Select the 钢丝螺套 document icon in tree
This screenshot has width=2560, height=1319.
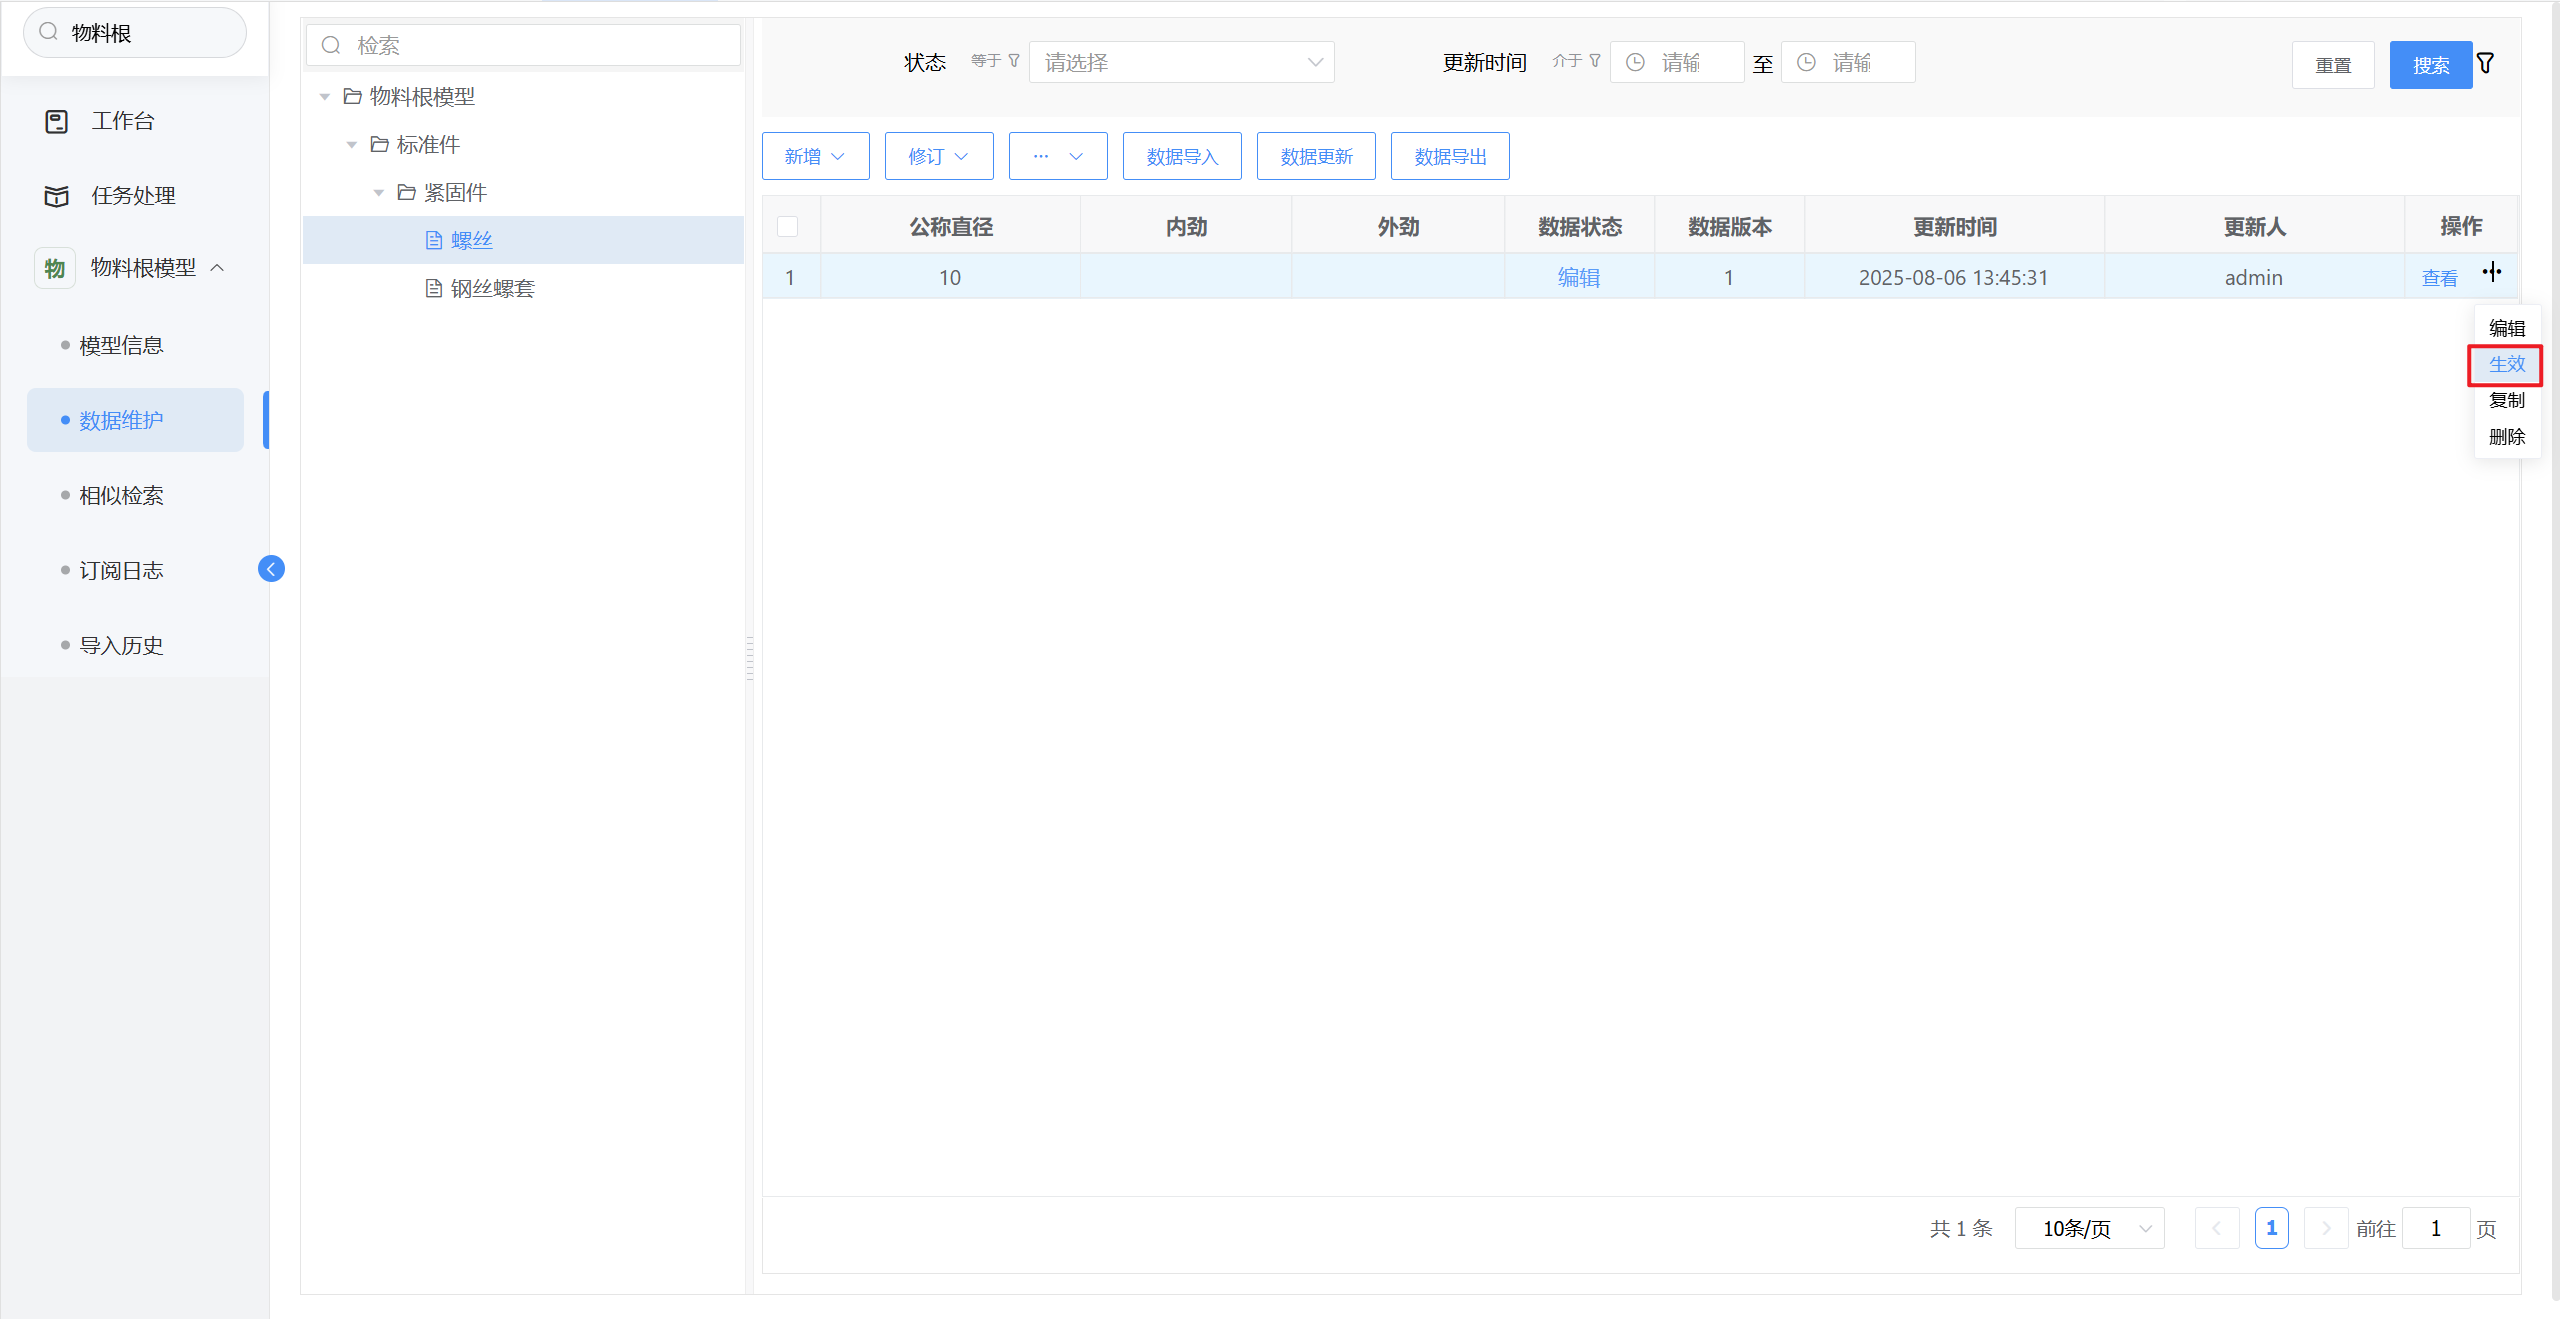tap(434, 289)
